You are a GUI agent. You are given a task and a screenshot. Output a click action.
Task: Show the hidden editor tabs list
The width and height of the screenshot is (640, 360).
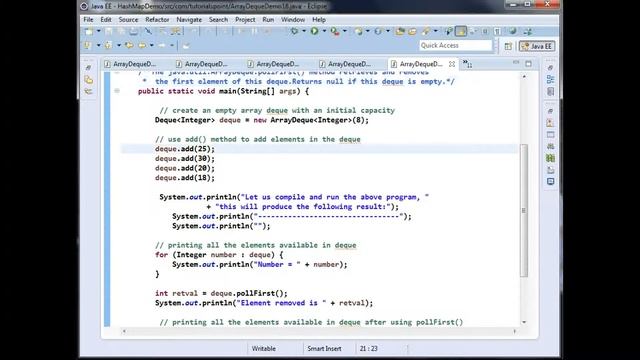467,64
